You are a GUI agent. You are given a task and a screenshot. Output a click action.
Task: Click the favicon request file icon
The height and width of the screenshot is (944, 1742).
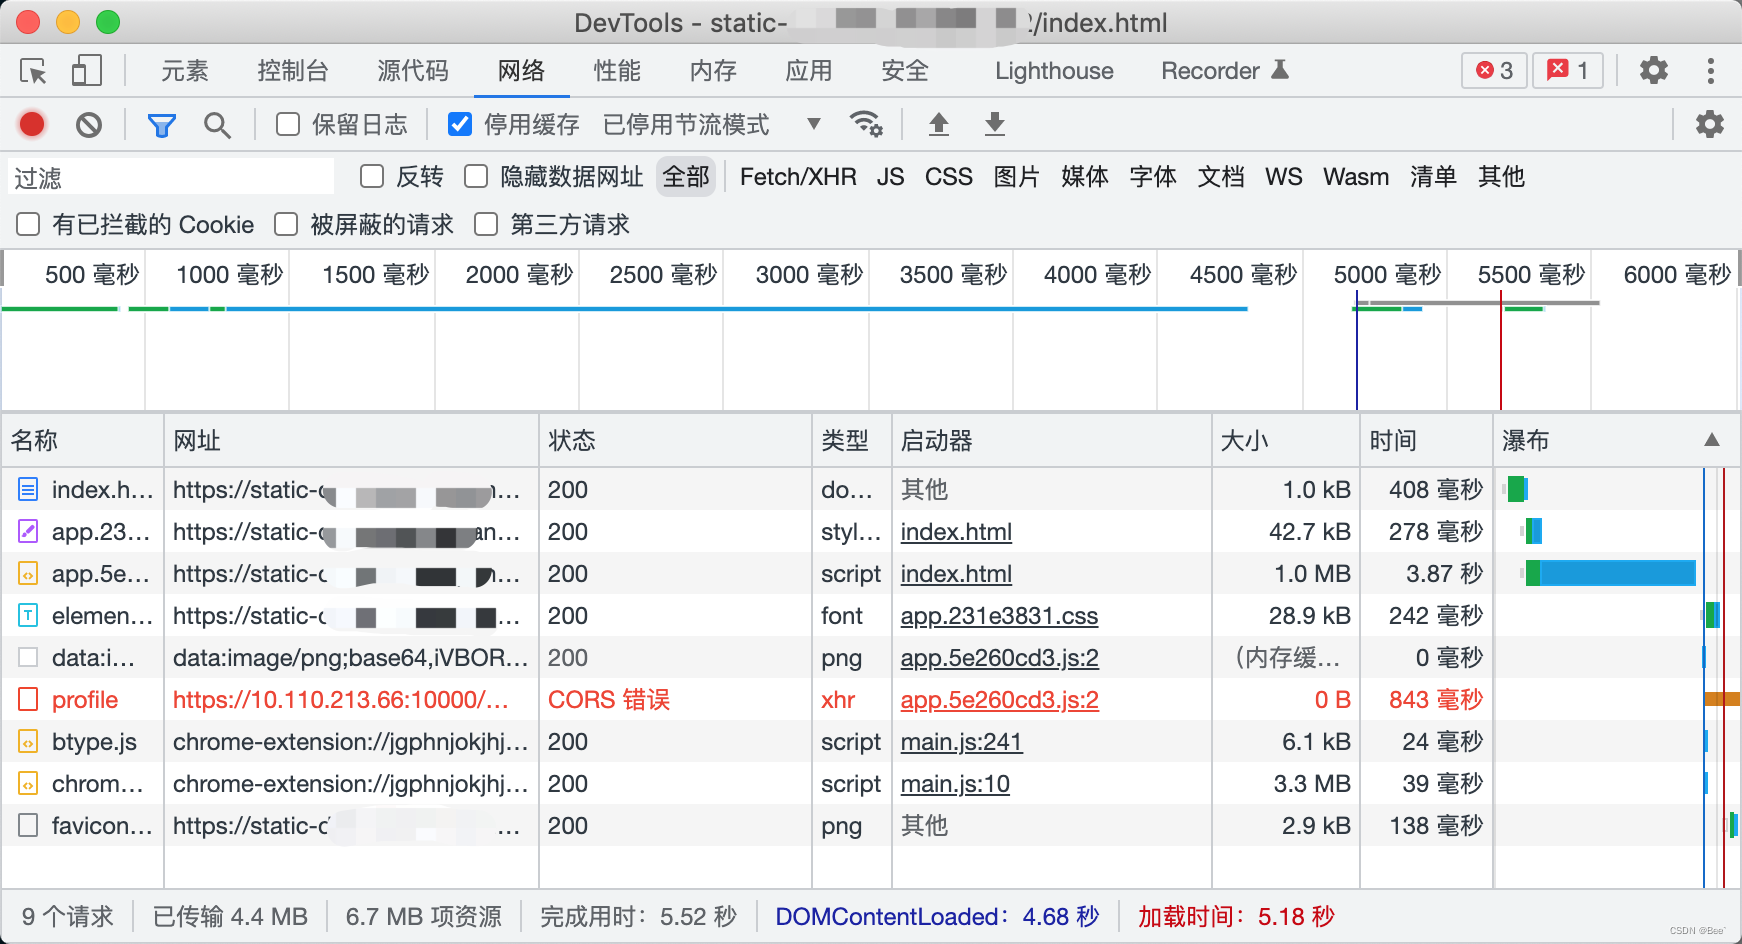(x=28, y=826)
